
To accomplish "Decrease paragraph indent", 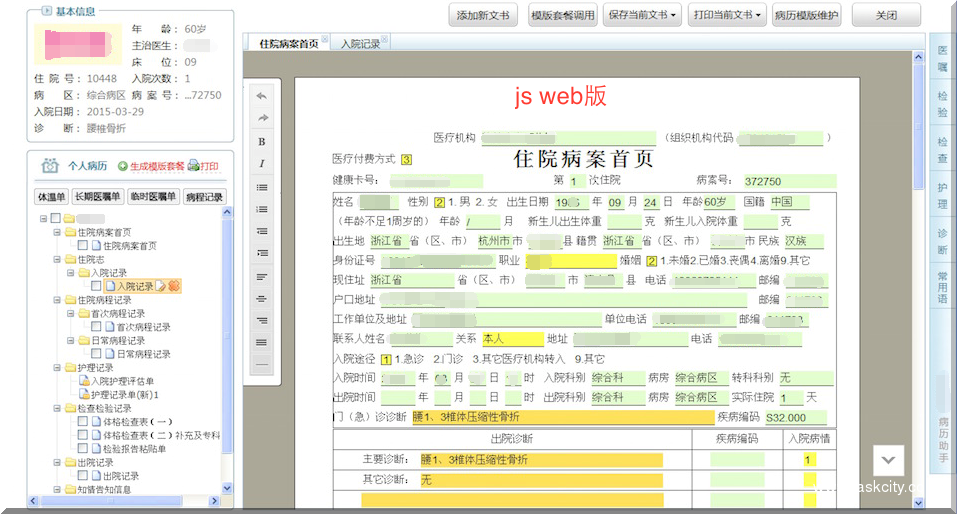I will [x=262, y=231].
